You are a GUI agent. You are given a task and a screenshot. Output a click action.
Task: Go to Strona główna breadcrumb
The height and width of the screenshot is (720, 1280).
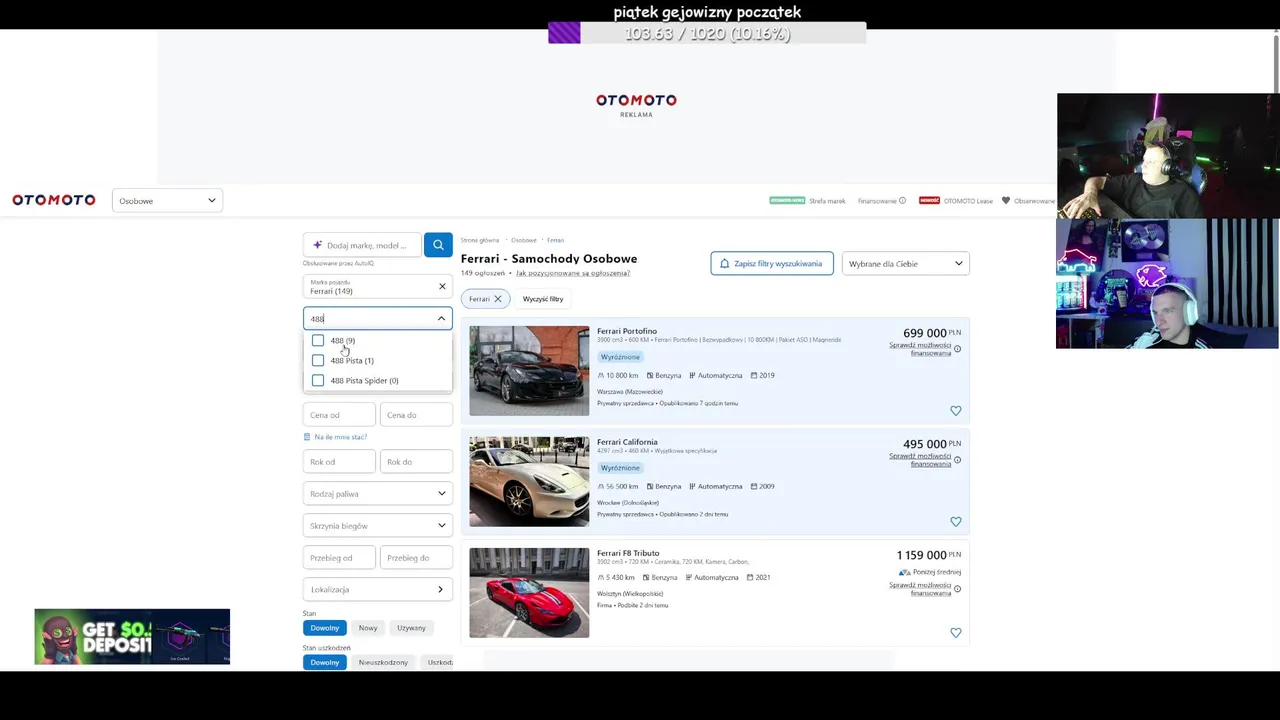click(x=480, y=240)
